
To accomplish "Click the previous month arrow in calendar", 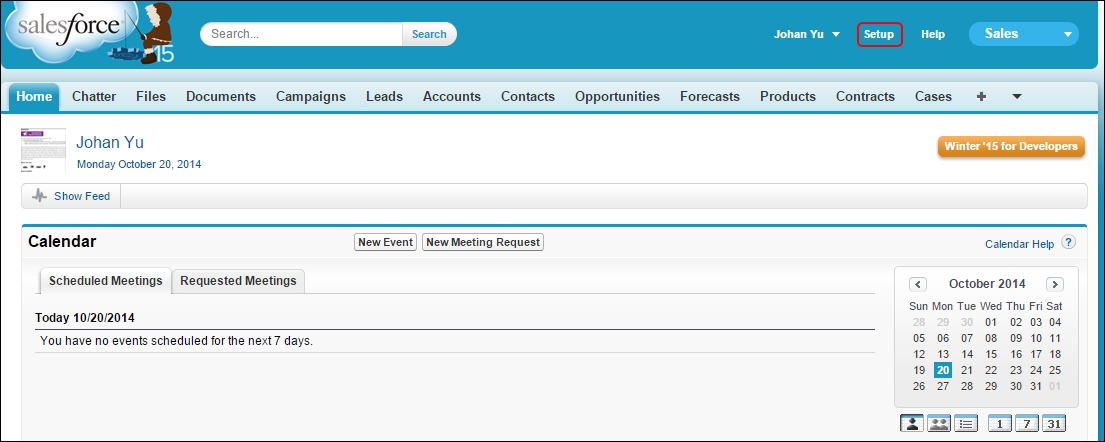I will [918, 284].
